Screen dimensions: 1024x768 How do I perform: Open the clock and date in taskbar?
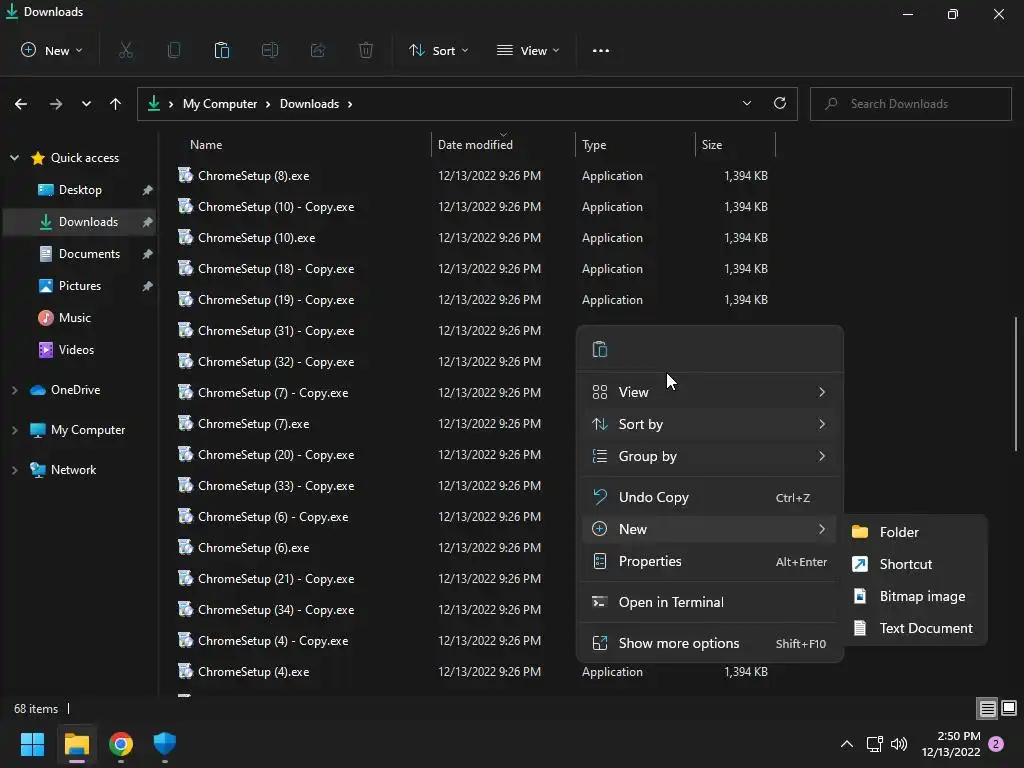point(951,744)
